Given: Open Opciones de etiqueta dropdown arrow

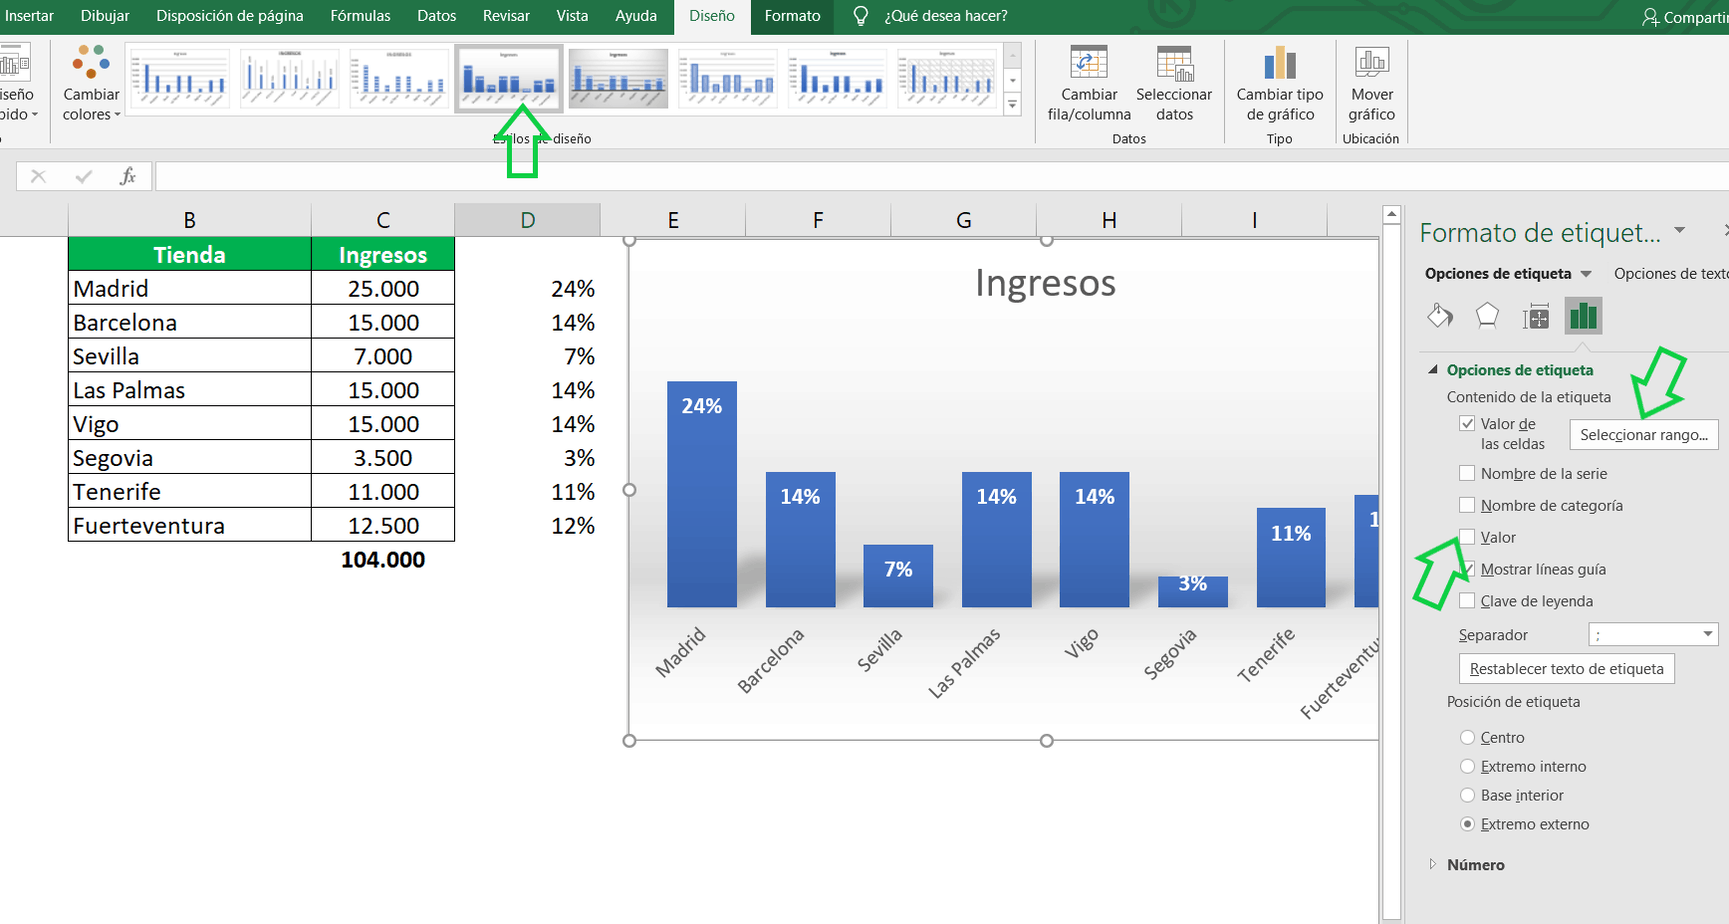Looking at the screenshot, I should click(x=1586, y=274).
